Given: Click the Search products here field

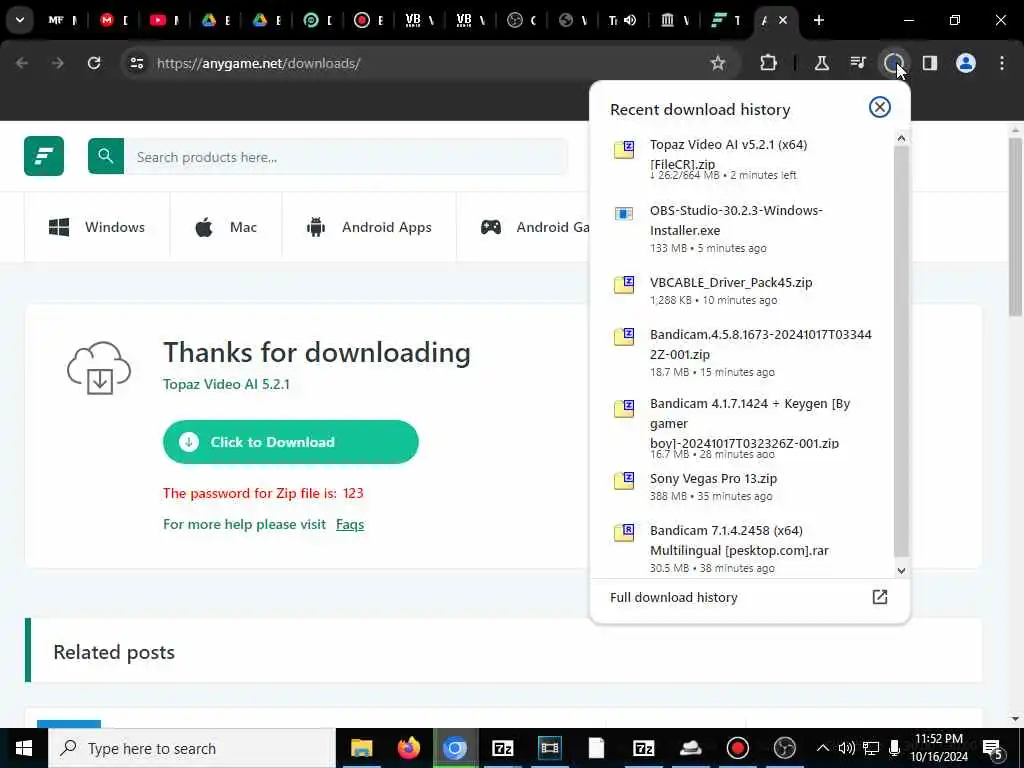Looking at the screenshot, I should click(346, 157).
